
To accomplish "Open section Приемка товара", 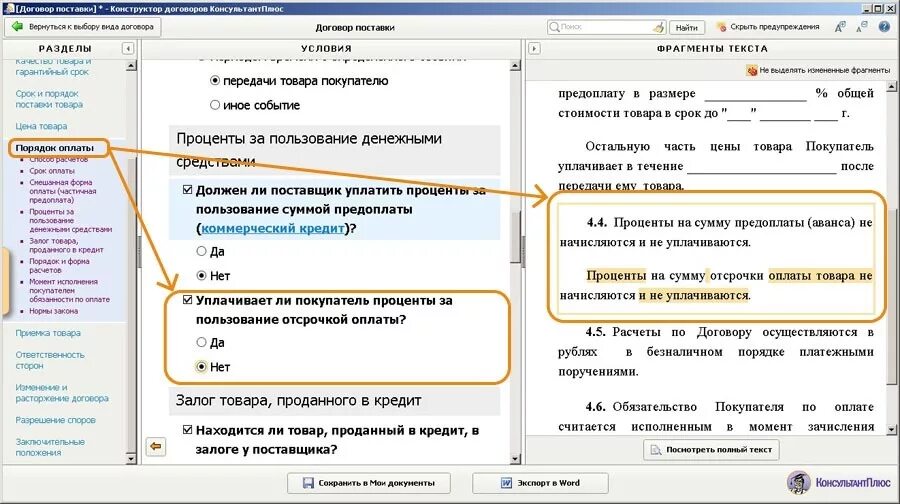I will pyautogui.click(x=48, y=333).
